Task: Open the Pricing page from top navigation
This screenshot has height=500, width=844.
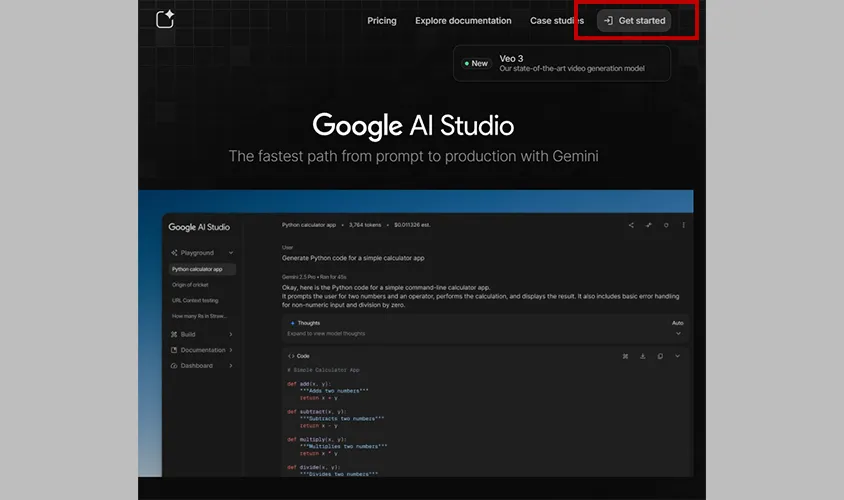Action: [x=381, y=21]
